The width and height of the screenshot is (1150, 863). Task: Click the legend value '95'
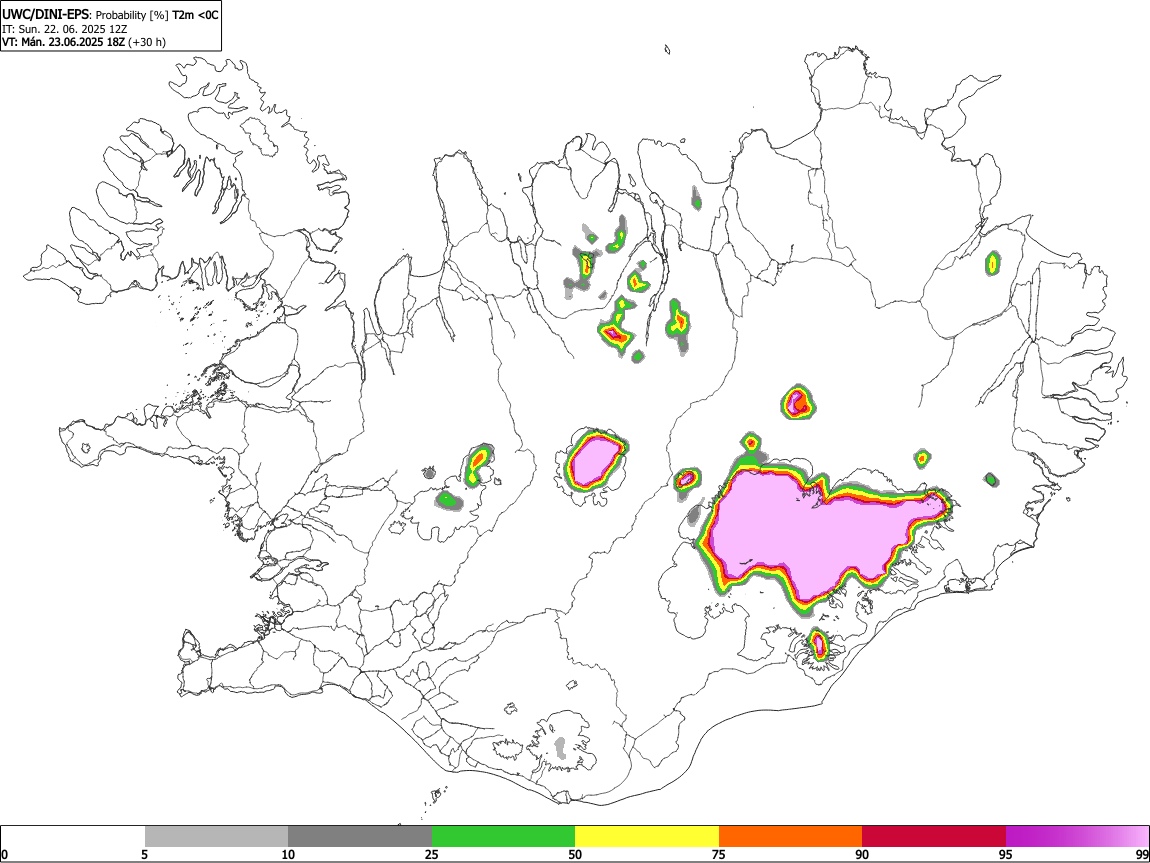click(x=1006, y=855)
